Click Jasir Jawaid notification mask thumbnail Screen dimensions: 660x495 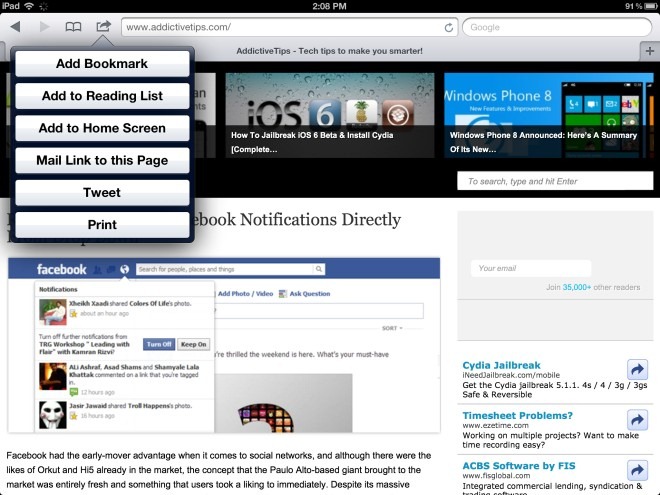(x=53, y=415)
